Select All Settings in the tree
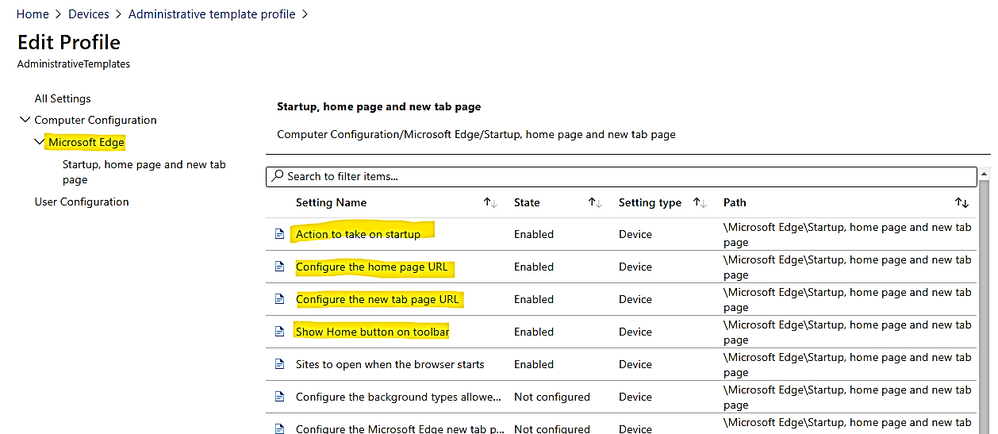The height and width of the screenshot is (434, 998). pos(62,99)
